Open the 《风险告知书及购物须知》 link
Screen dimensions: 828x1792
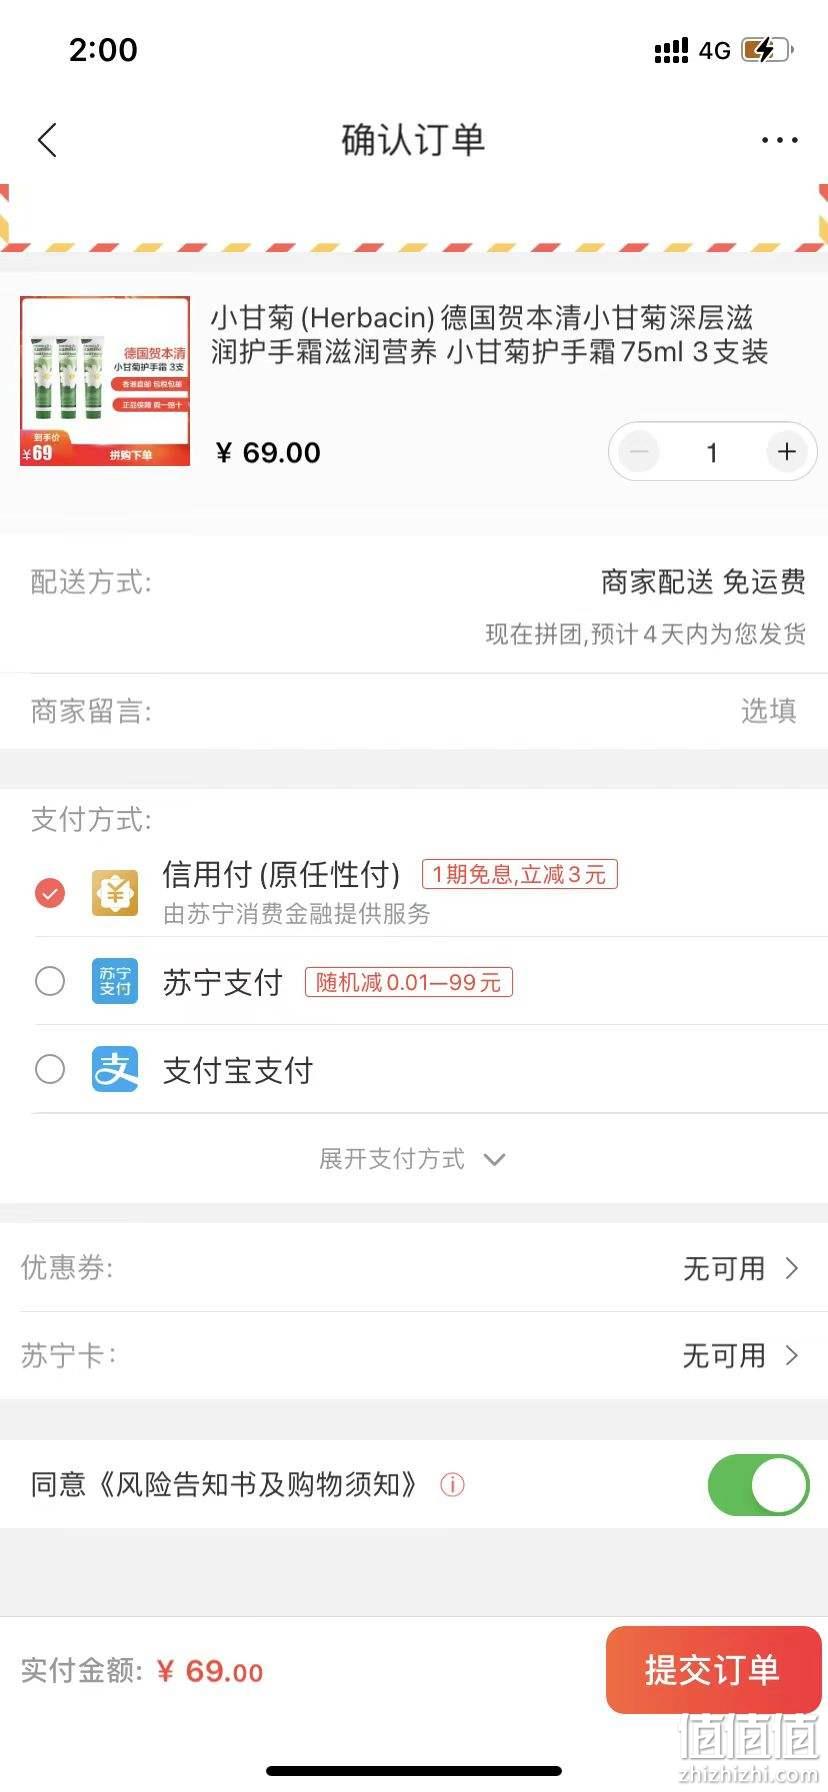(x=258, y=1484)
